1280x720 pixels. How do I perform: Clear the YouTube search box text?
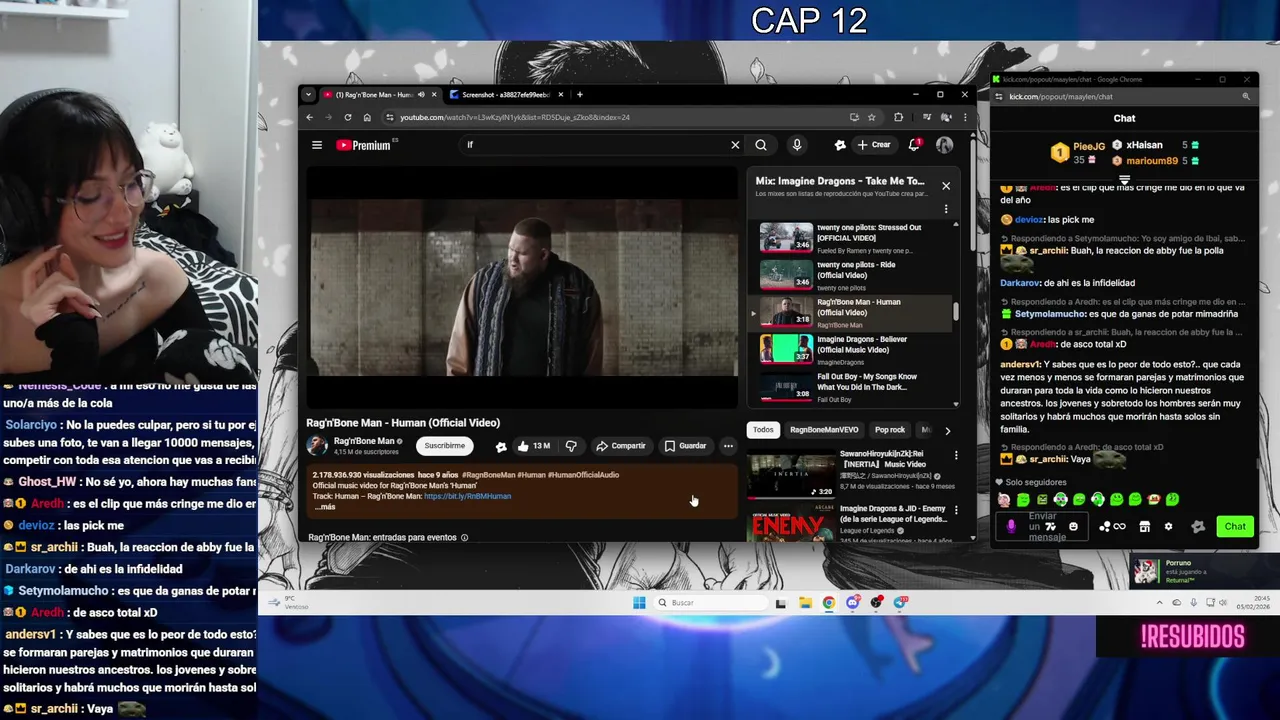pos(735,145)
